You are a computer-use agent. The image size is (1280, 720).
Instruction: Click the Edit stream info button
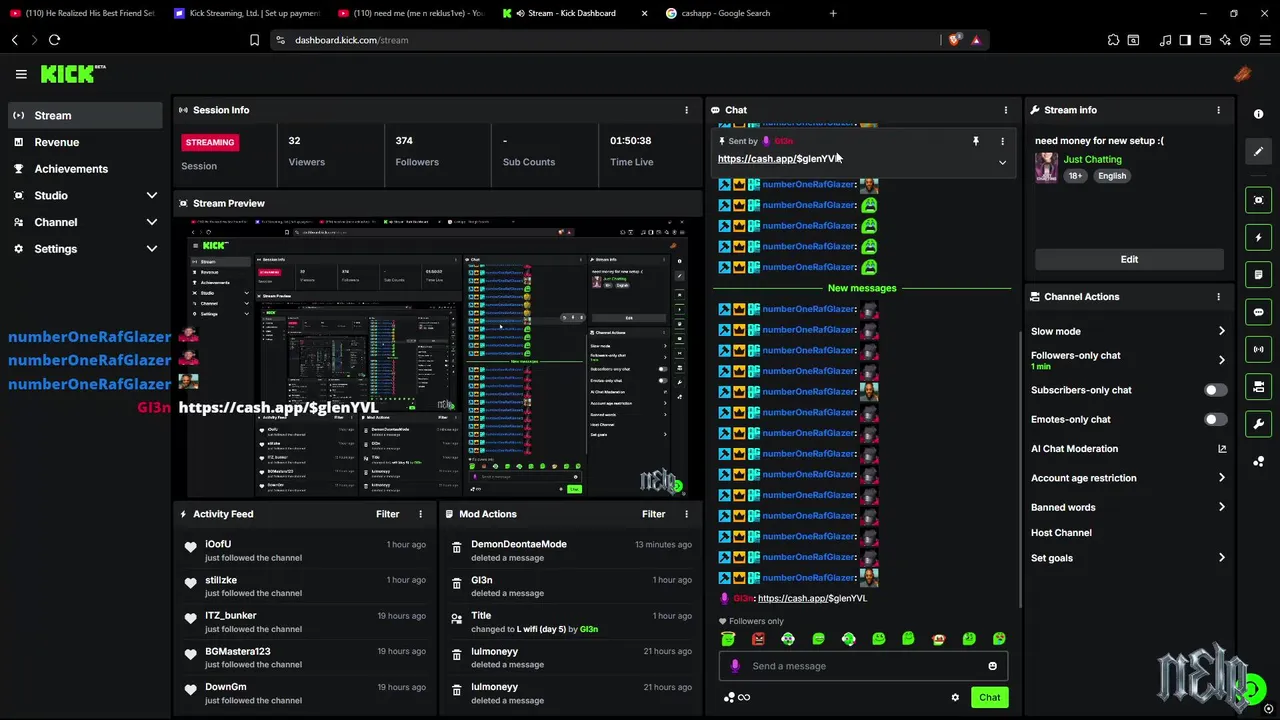click(1129, 259)
